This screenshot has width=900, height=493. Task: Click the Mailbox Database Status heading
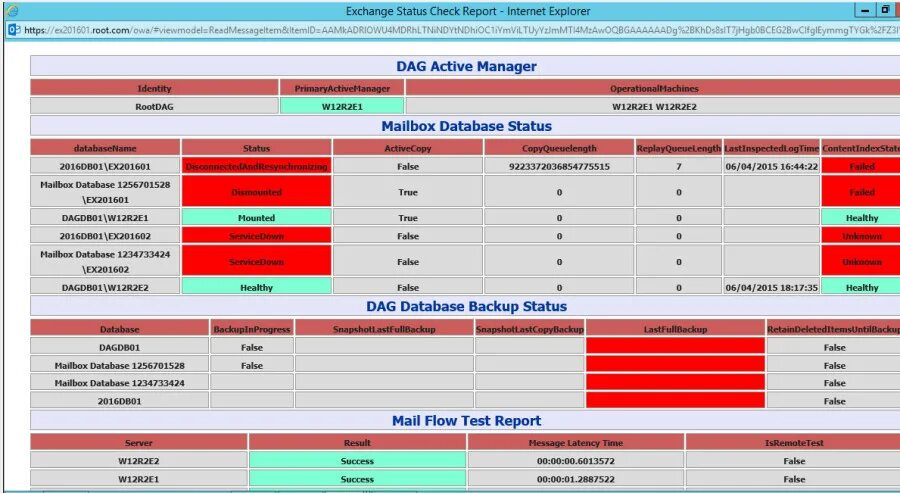(466, 126)
